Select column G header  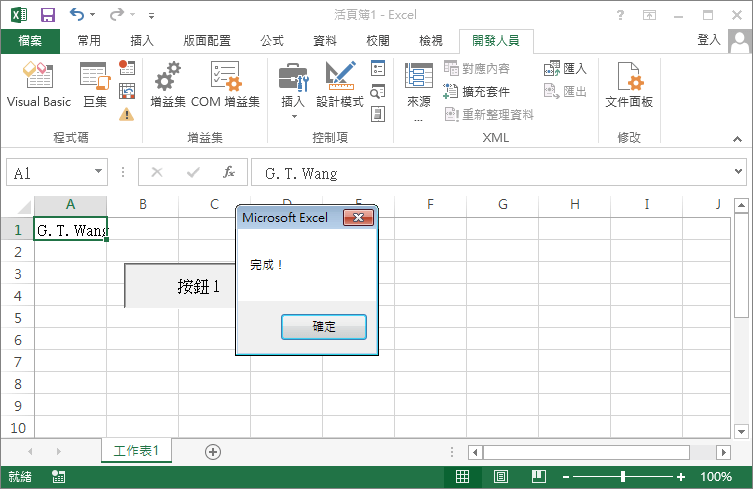502,205
